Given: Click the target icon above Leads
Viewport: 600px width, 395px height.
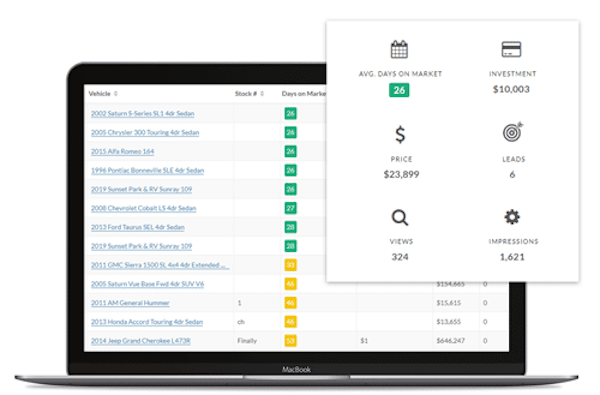Looking at the screenshot, I should (x=512, y=132).
